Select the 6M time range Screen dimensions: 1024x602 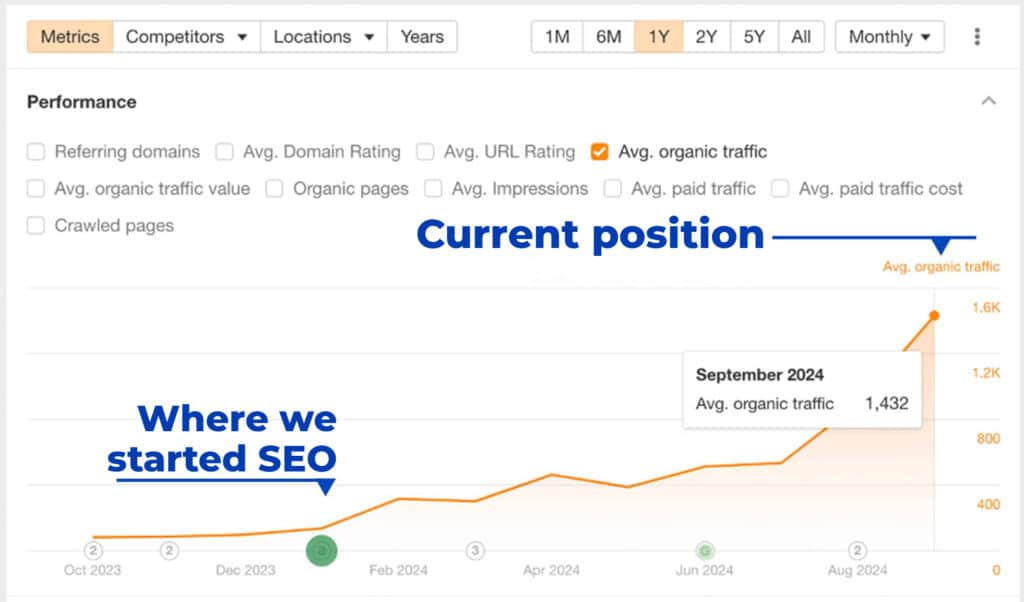pos(608,37)
